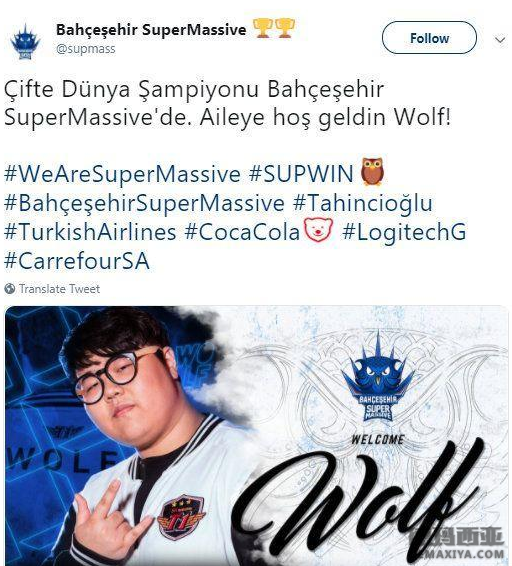This screenshot has width=512, height=566.
Task: Open the Bahçeşehir SuperMassive display name
Action: pyautogui.click(x=151, y=30)
